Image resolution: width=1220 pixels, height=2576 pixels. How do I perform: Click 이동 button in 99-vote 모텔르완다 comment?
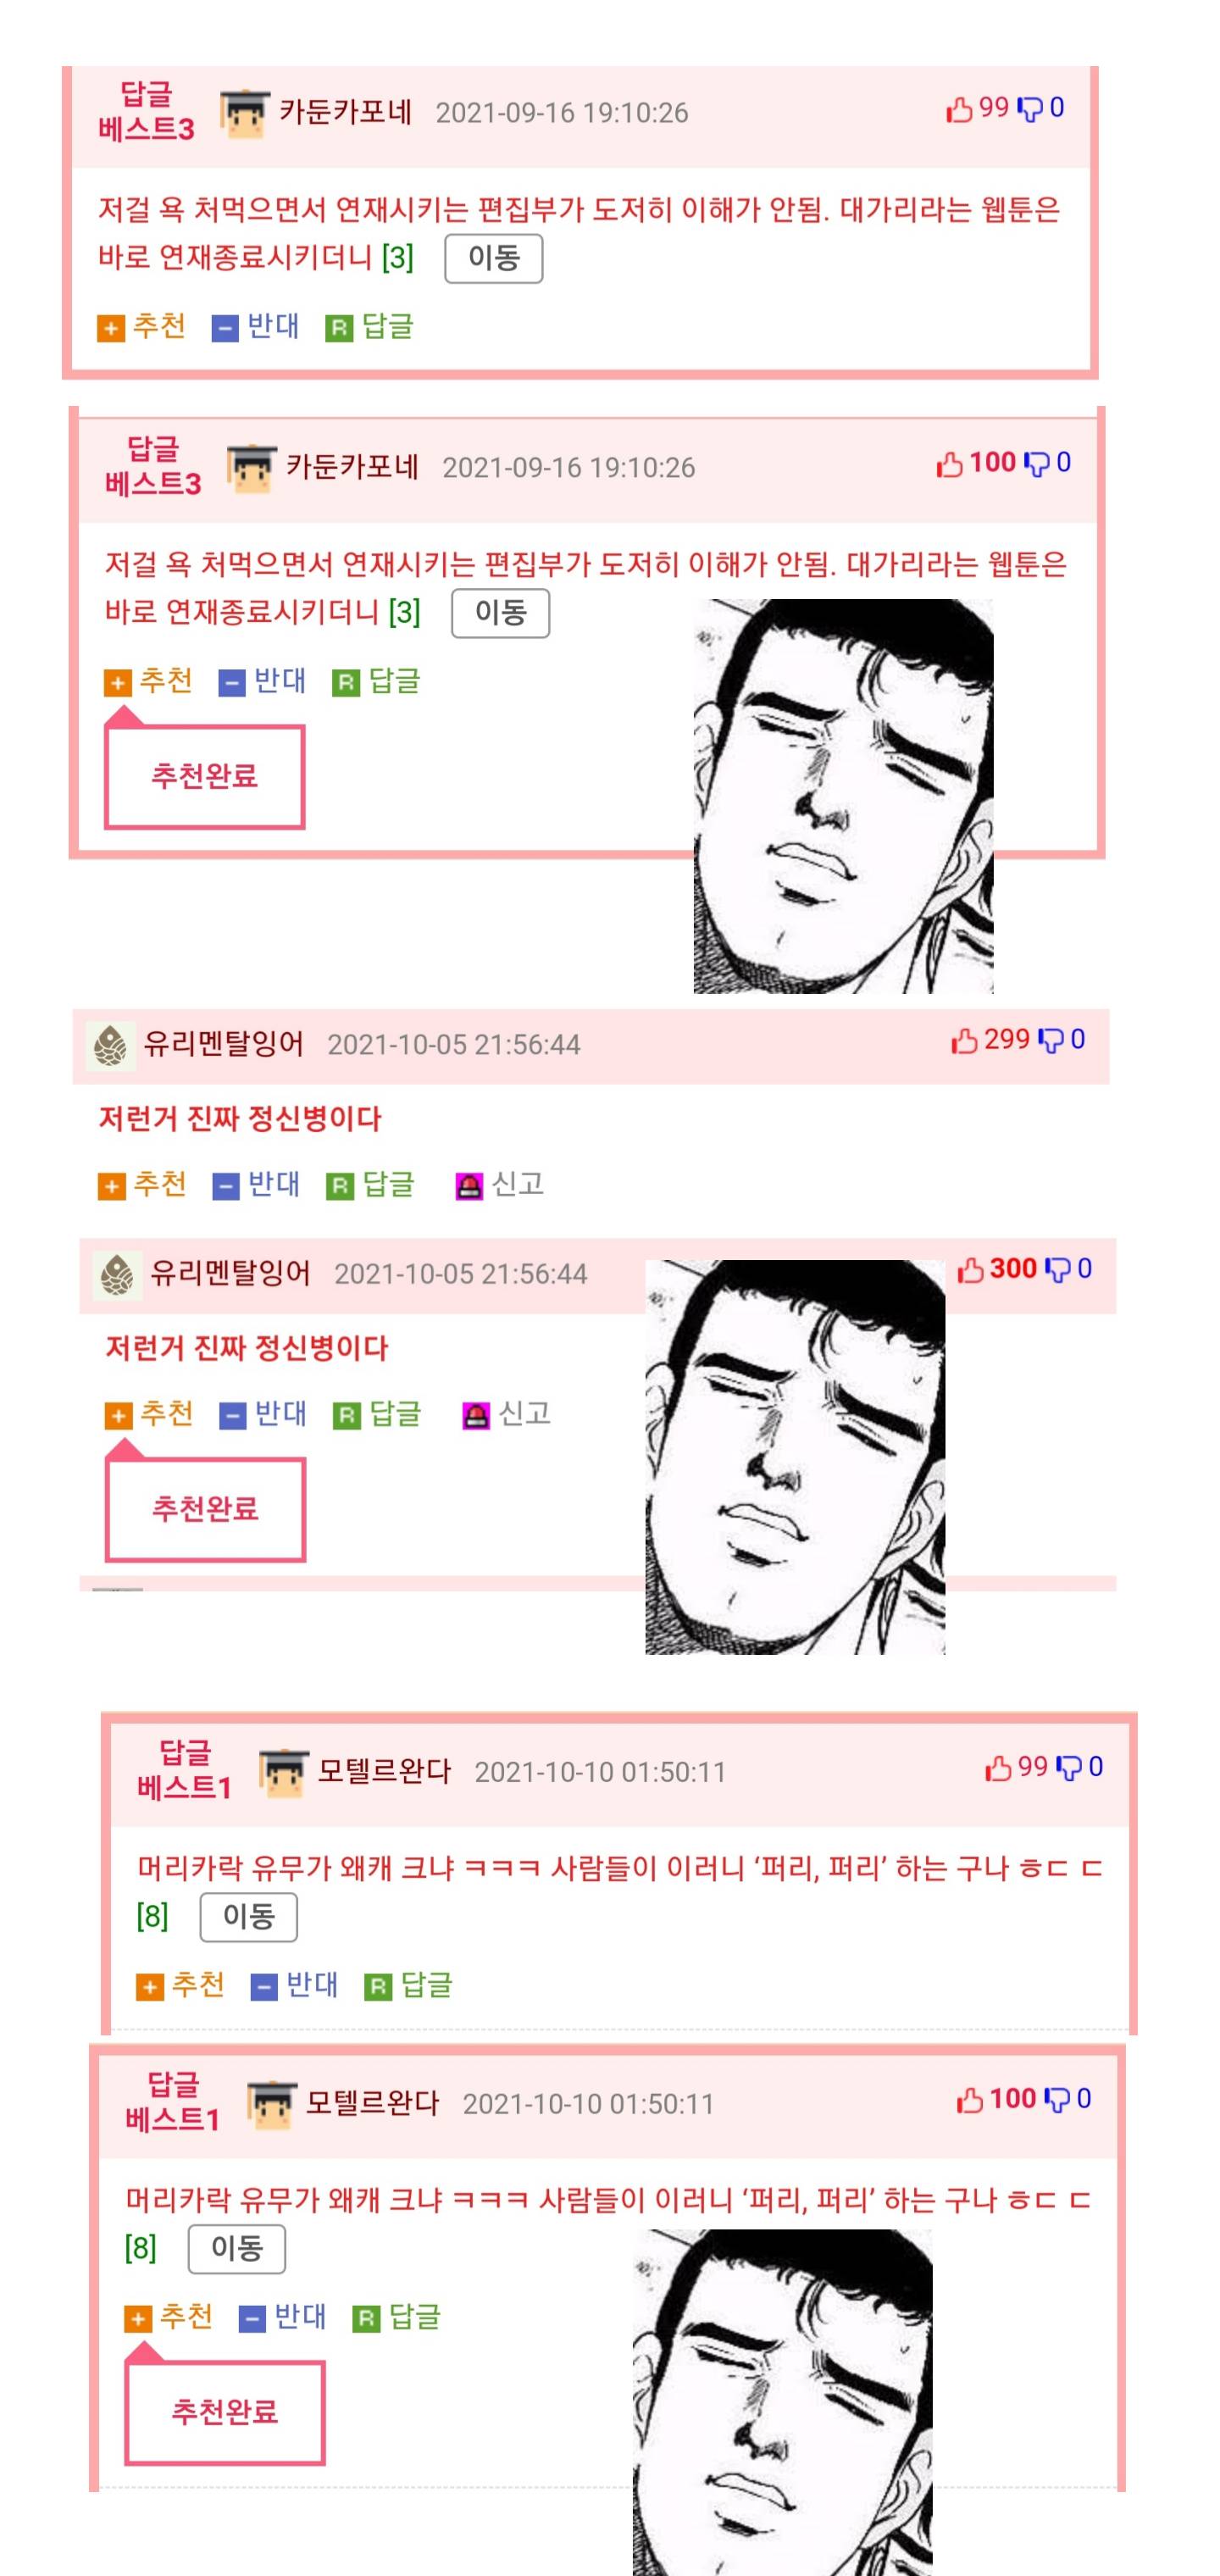tap(249, 1917)
